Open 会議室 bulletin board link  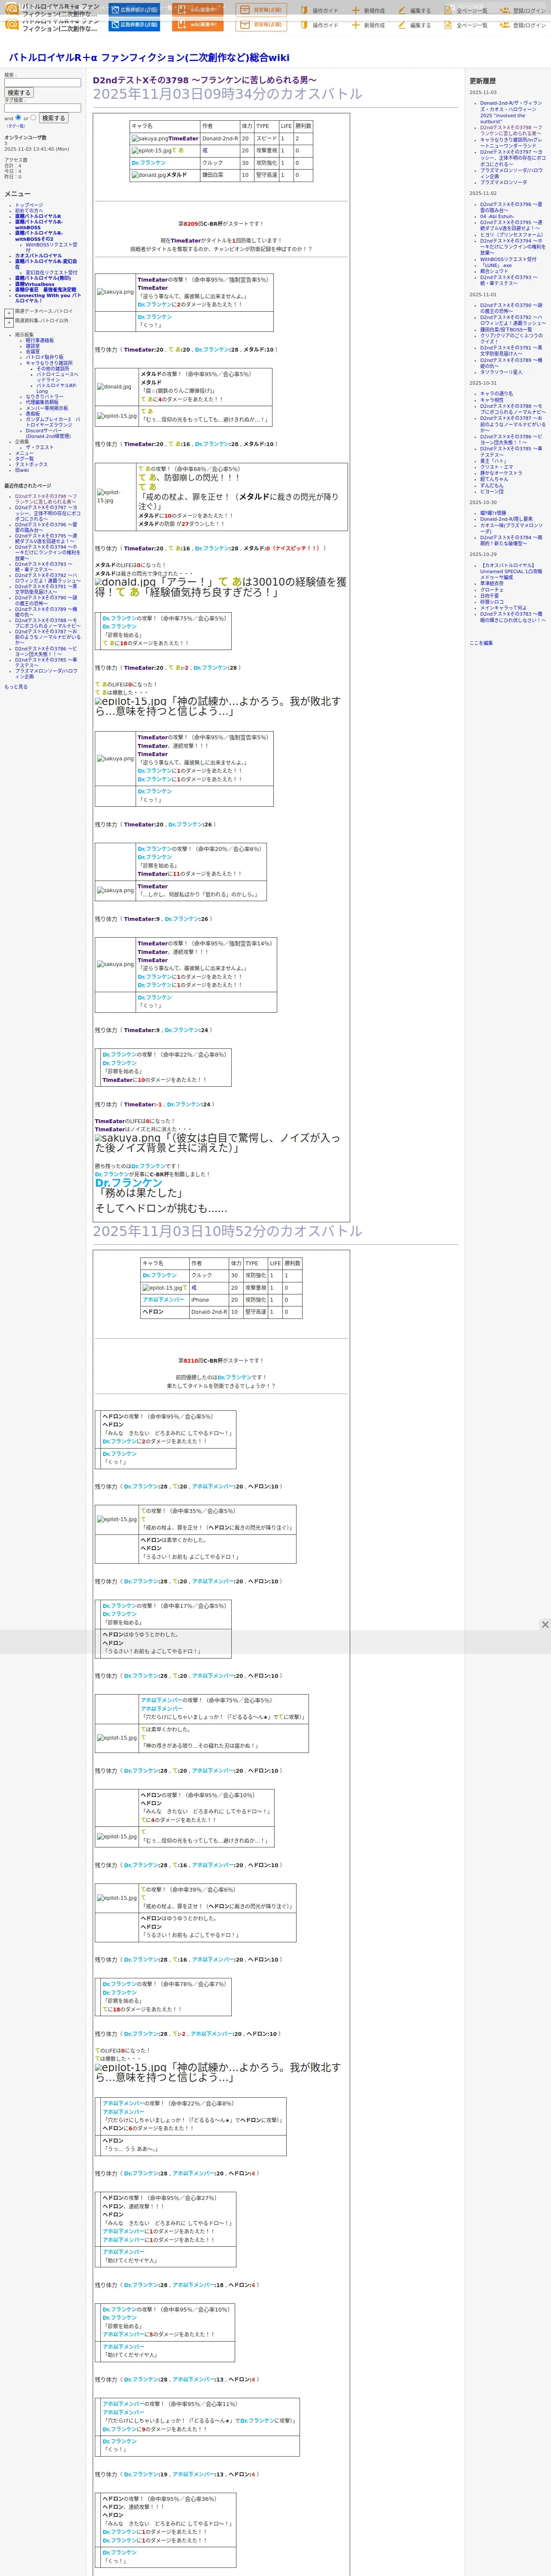coord(33,352)
